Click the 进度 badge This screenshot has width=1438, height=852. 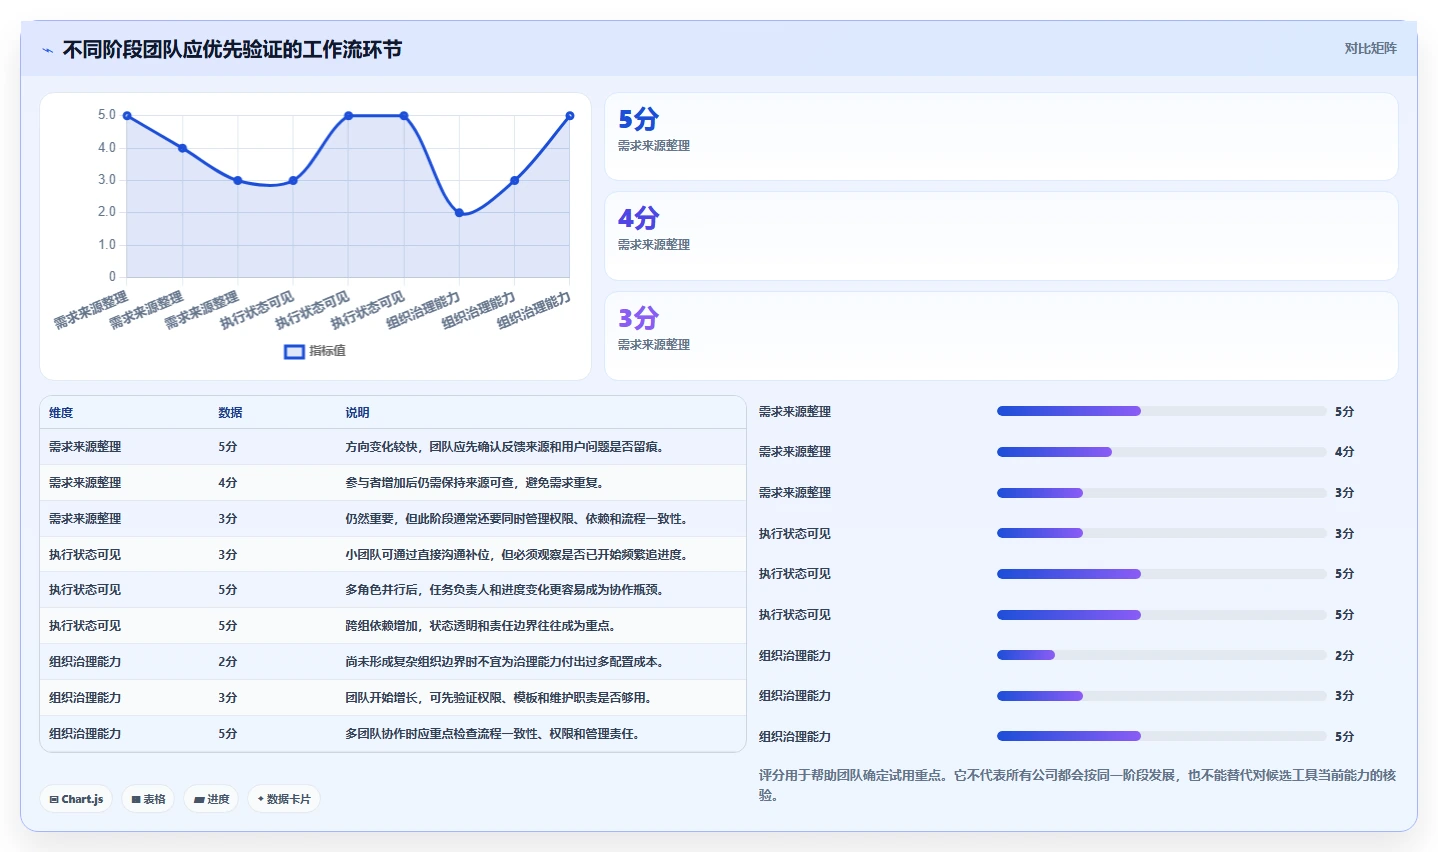click(x=211, y=799)
